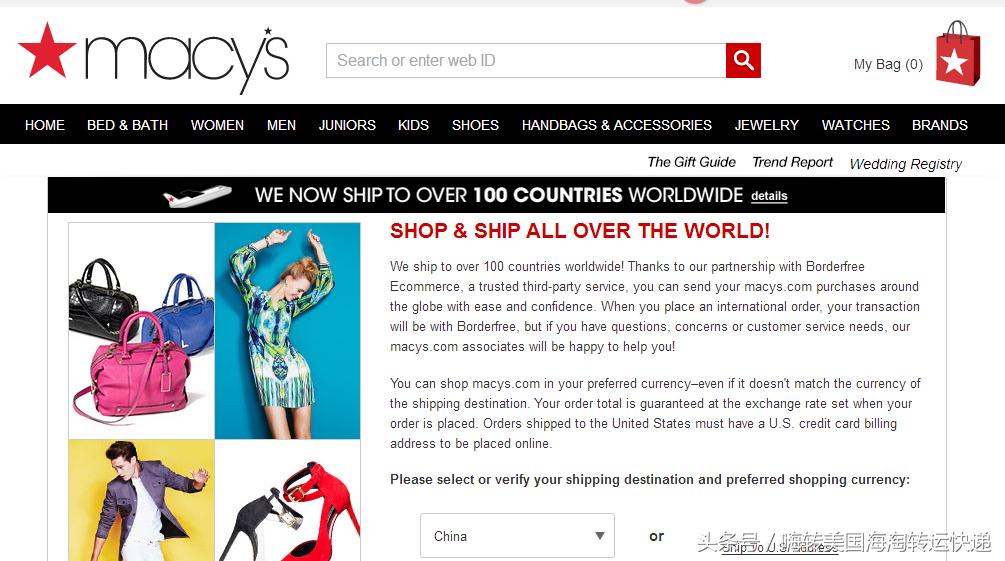Go to the JEWELRY category

pyautogui.click(x=767, y=125)
